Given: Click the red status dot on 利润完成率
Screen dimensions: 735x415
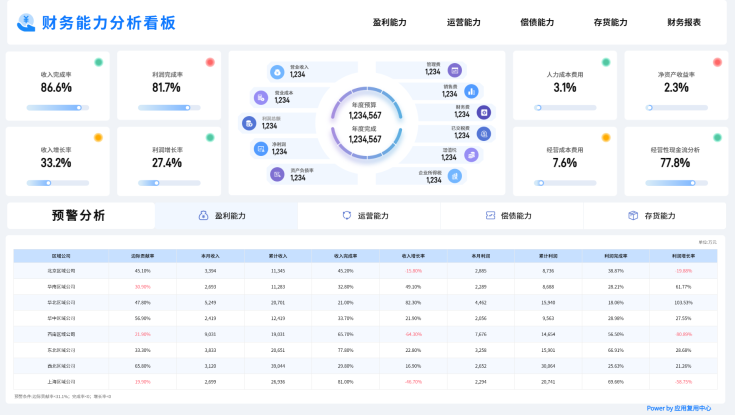Looking at the screenshot, I should 210,62.
